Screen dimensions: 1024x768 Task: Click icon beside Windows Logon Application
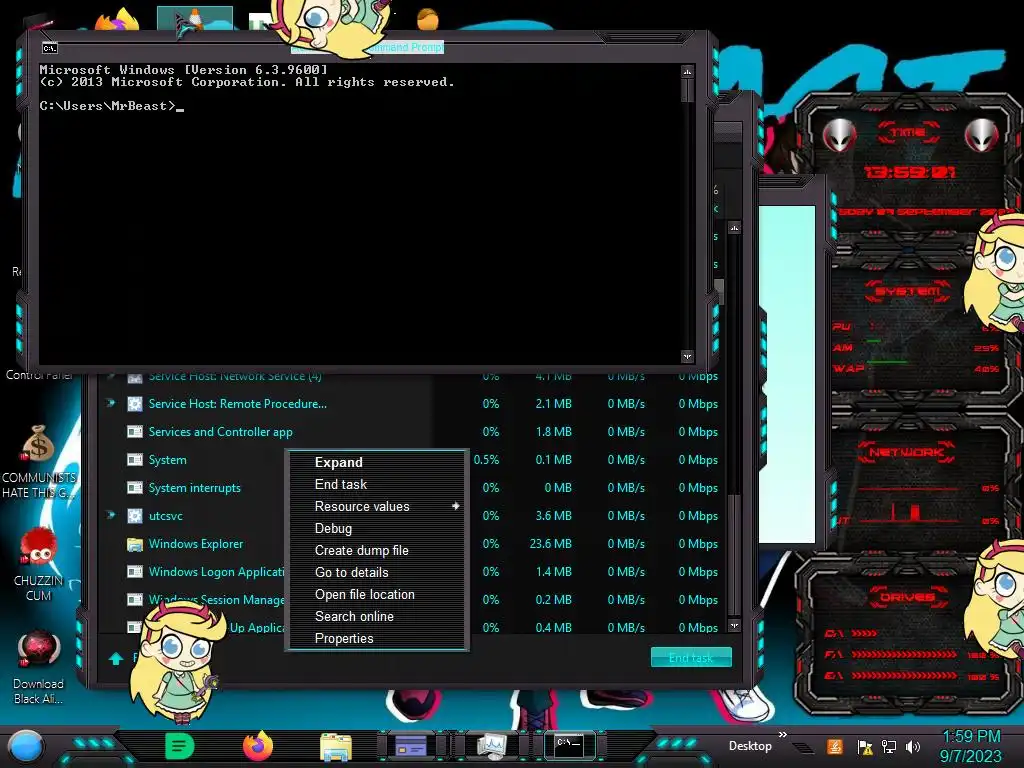click(x=135, y=572)
